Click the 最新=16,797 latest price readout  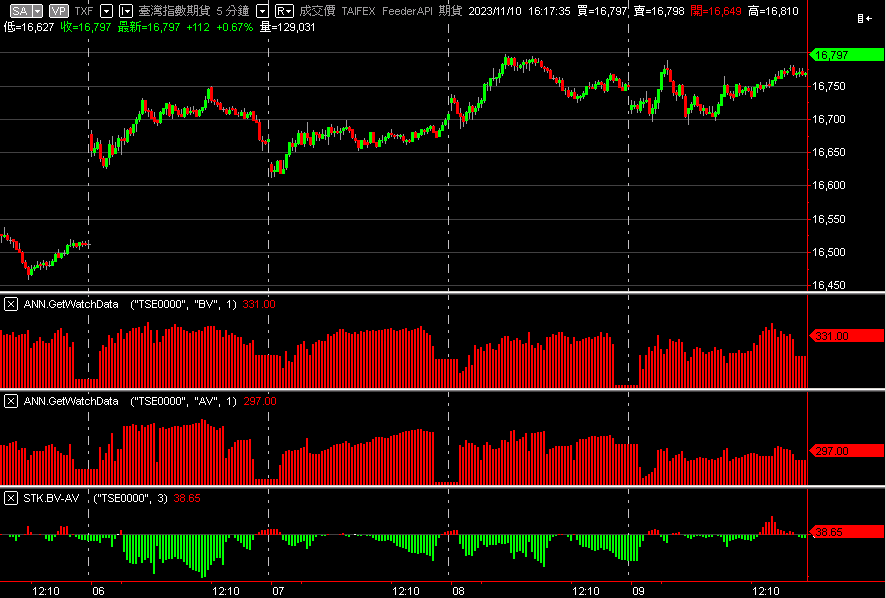pyautogui.click(x=149, y=27)
